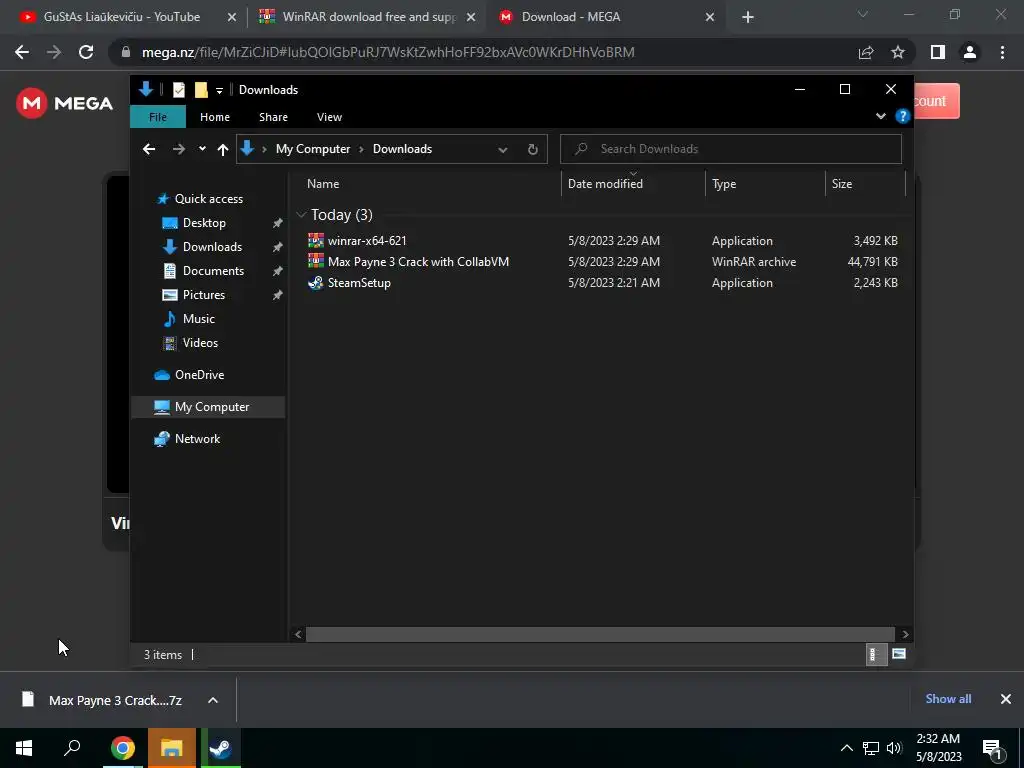This screenshot has width=1024, height=768.
Task: Open Documents in the navigation pane
Action: (213, 270)
